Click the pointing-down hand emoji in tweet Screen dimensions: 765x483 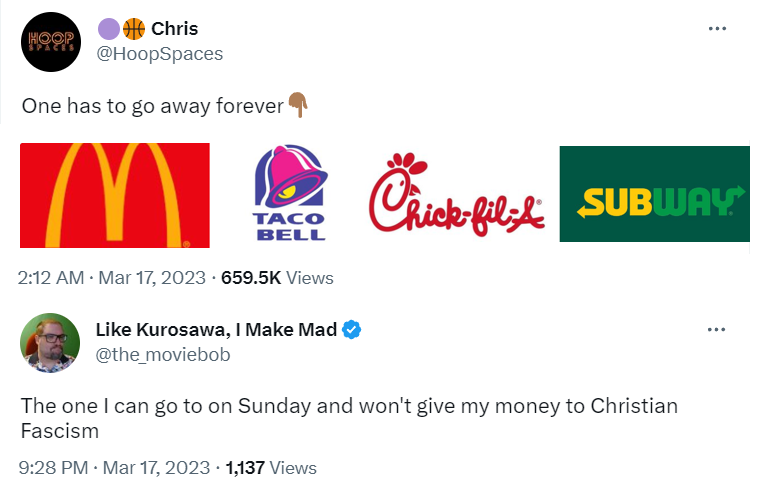297,103
